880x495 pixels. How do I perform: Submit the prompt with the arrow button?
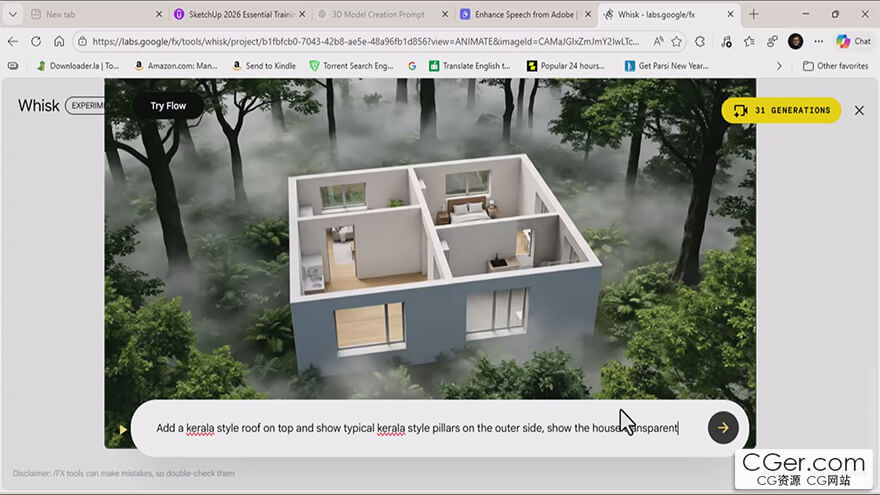(723, 428)
